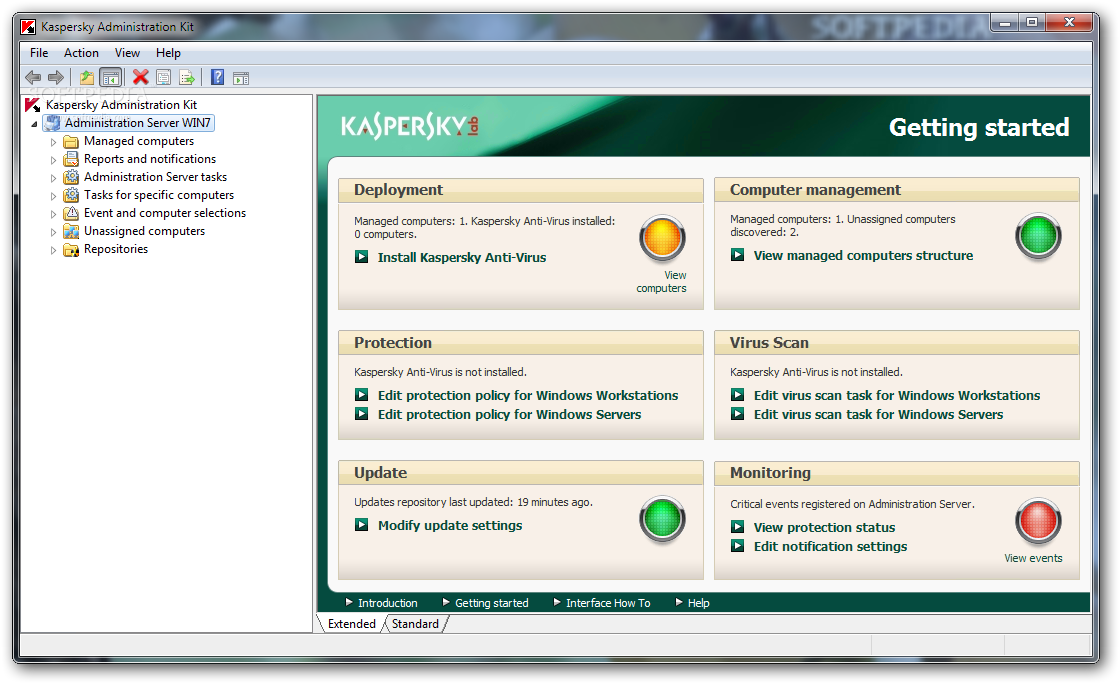The image size is (1120, 684).
Task: Open the View protection status link
Action: tap(824, 528)
